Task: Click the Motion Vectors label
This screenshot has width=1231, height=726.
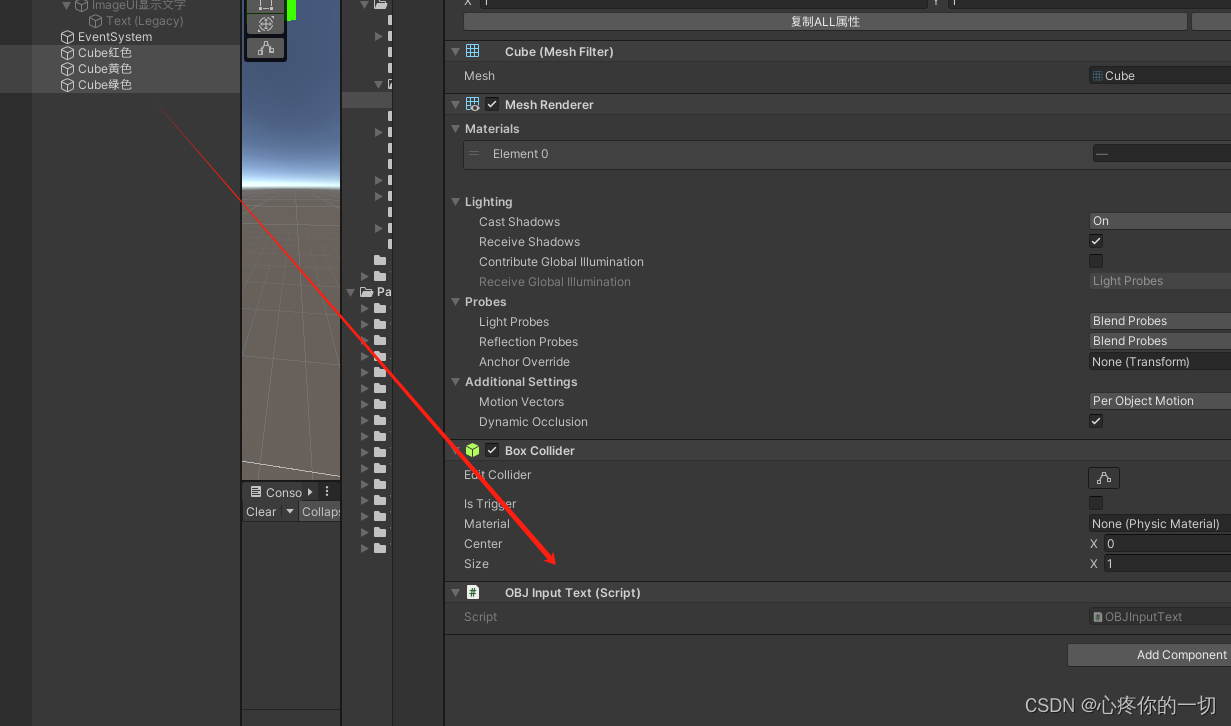Action: click(521, 402)
